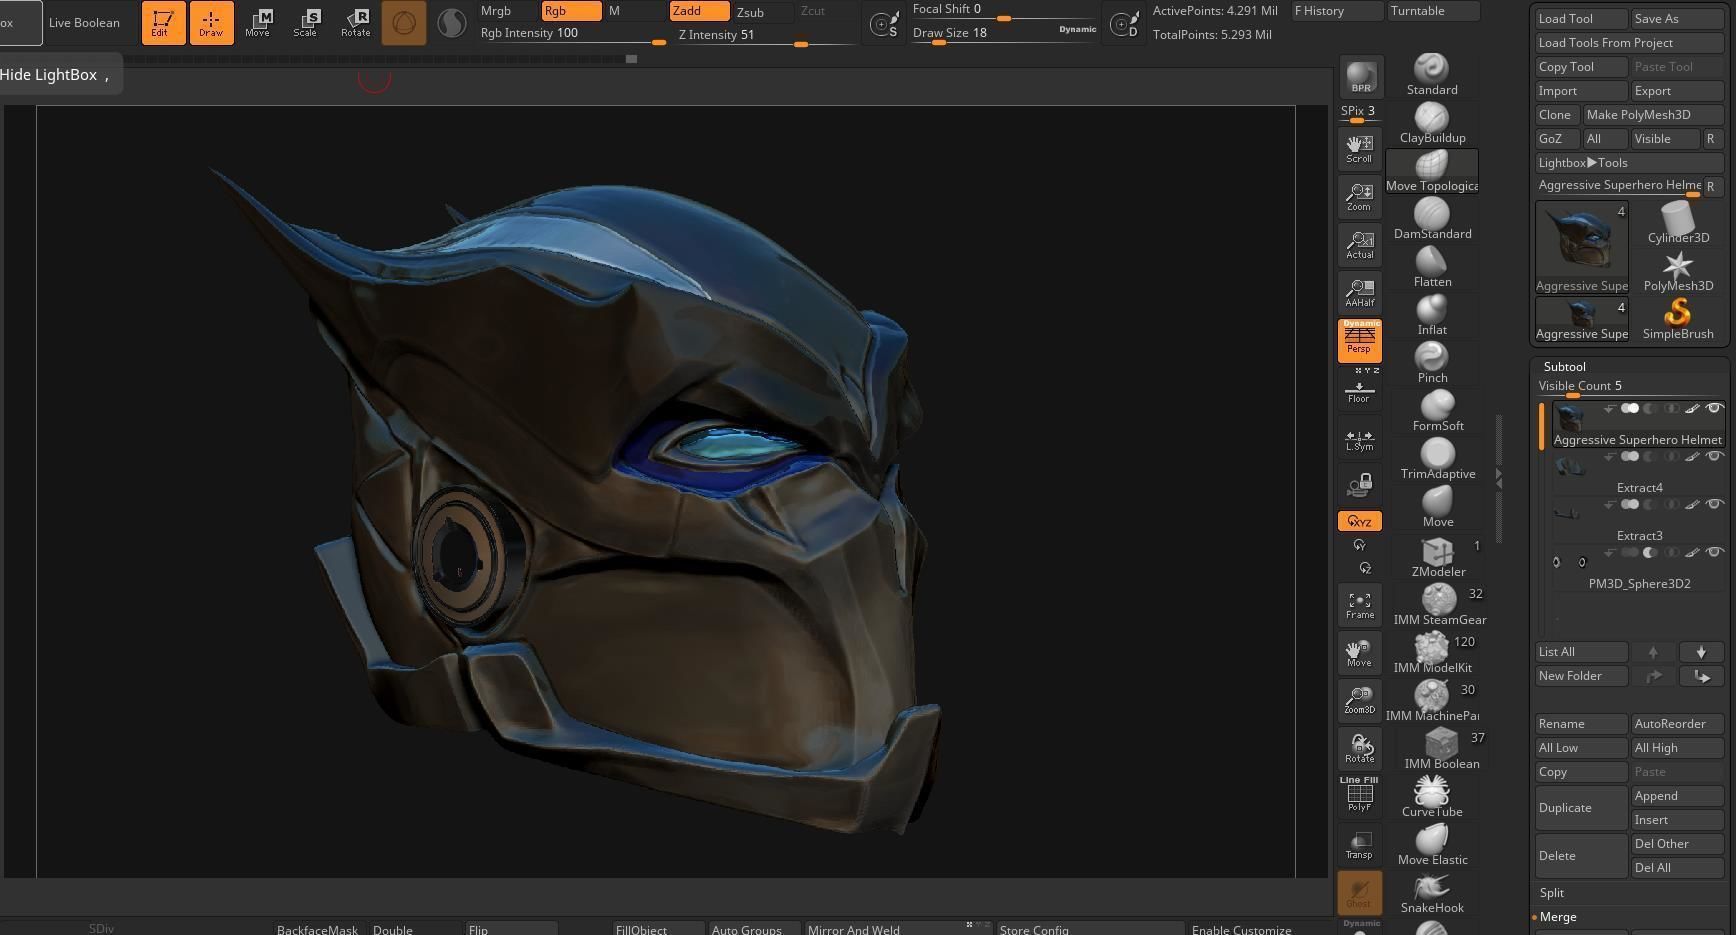The width and height of the screenshot is (1736, 935).
Task: Select the SnakeHook brush
Action: pos(1432,894)
